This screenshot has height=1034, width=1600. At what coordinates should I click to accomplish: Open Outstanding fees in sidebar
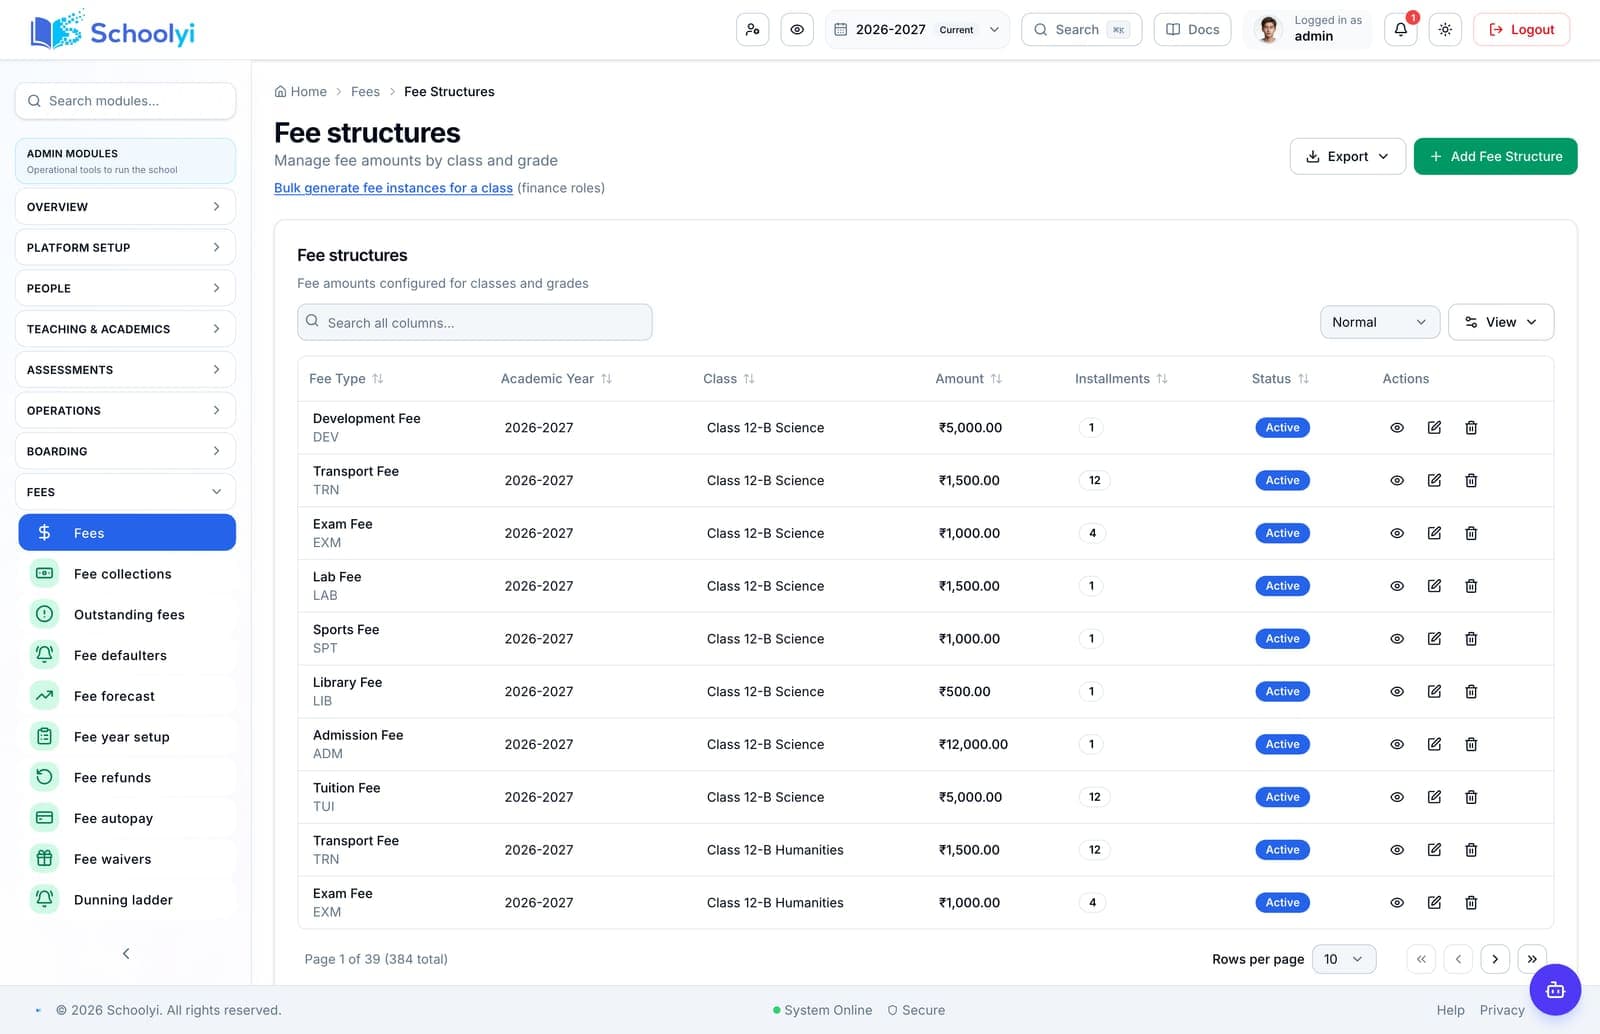[127, 615]
